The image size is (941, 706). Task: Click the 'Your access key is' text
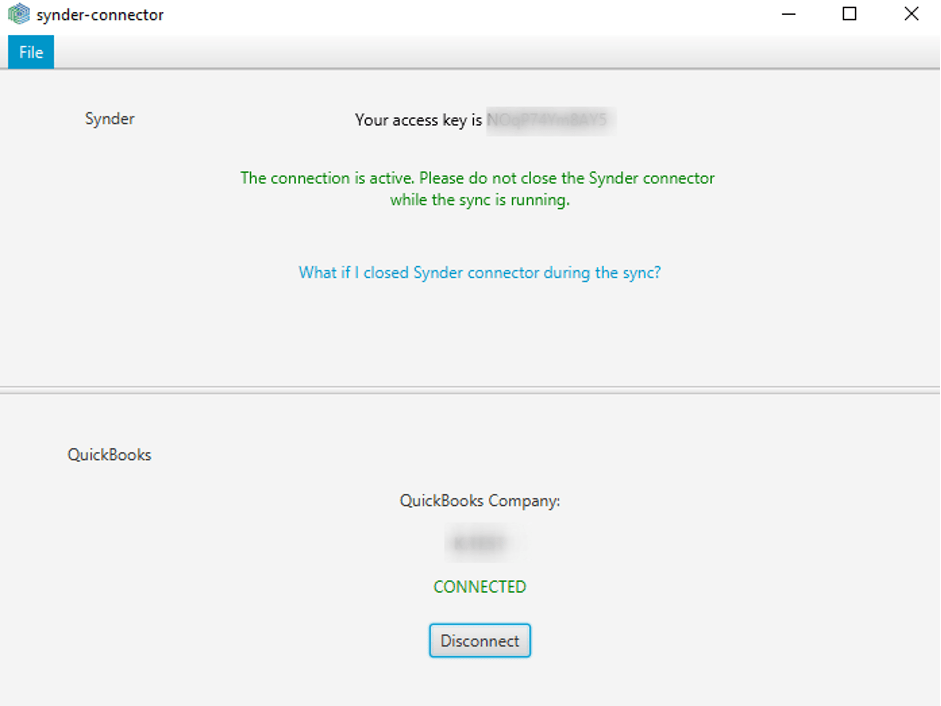(x=418, y=120)
